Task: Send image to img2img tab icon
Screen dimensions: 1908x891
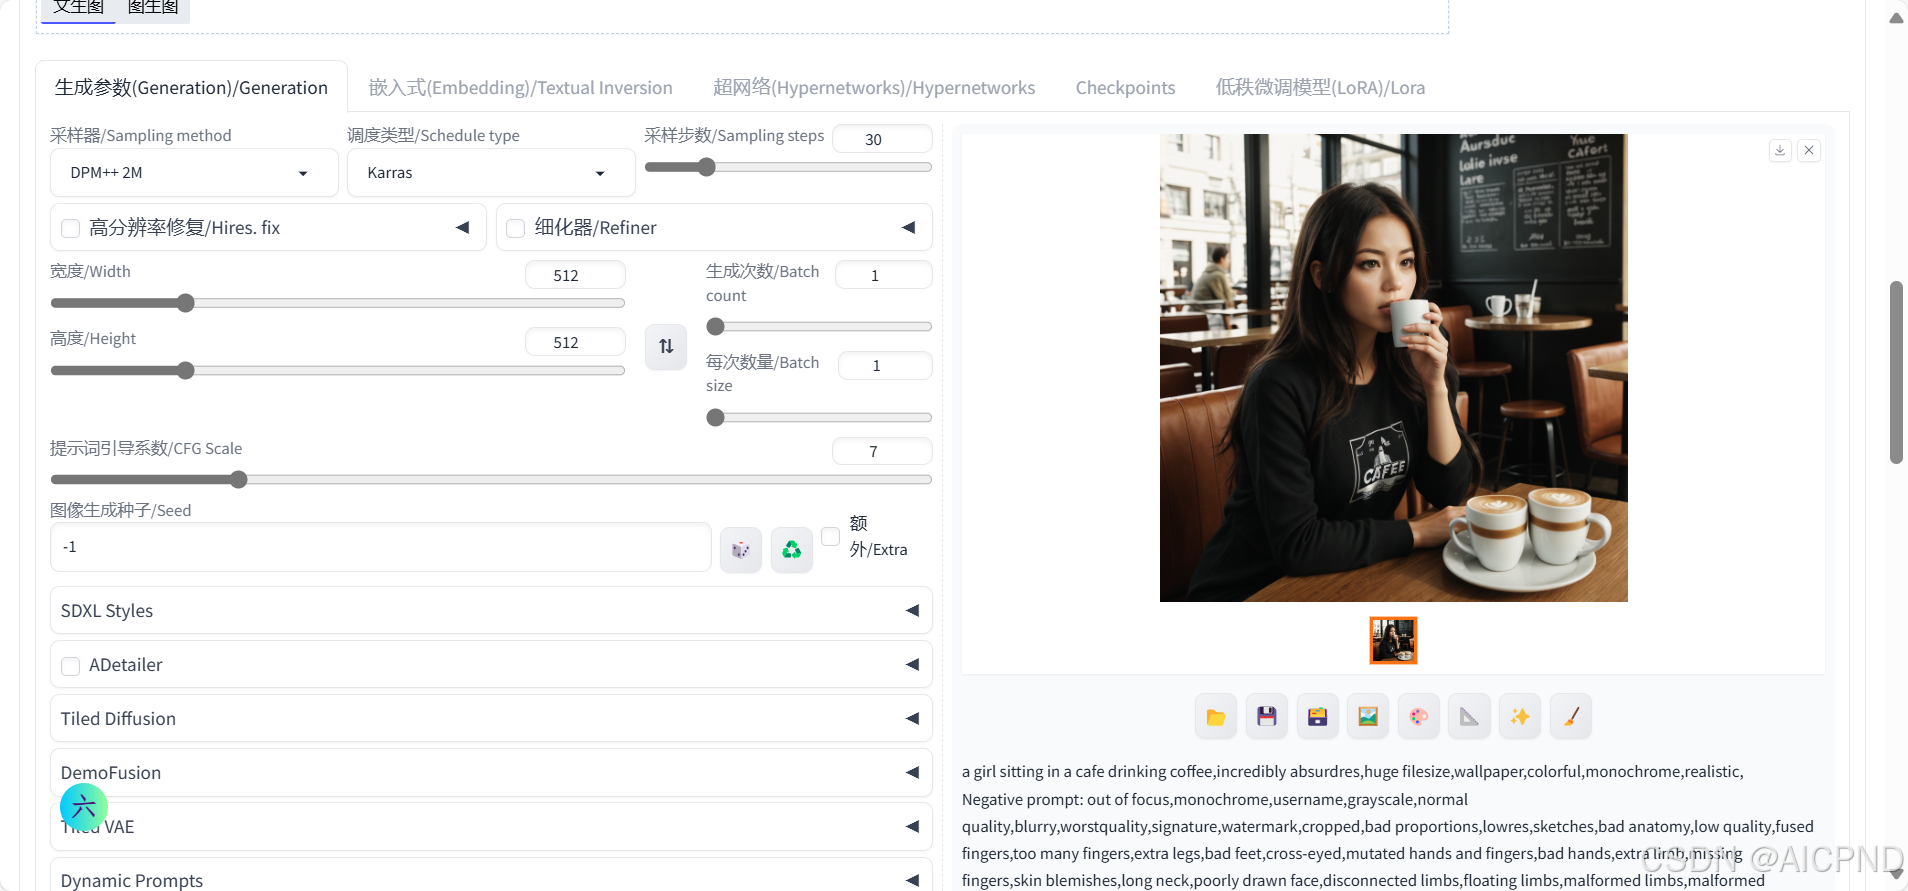Action: (x=1368, y=717)
